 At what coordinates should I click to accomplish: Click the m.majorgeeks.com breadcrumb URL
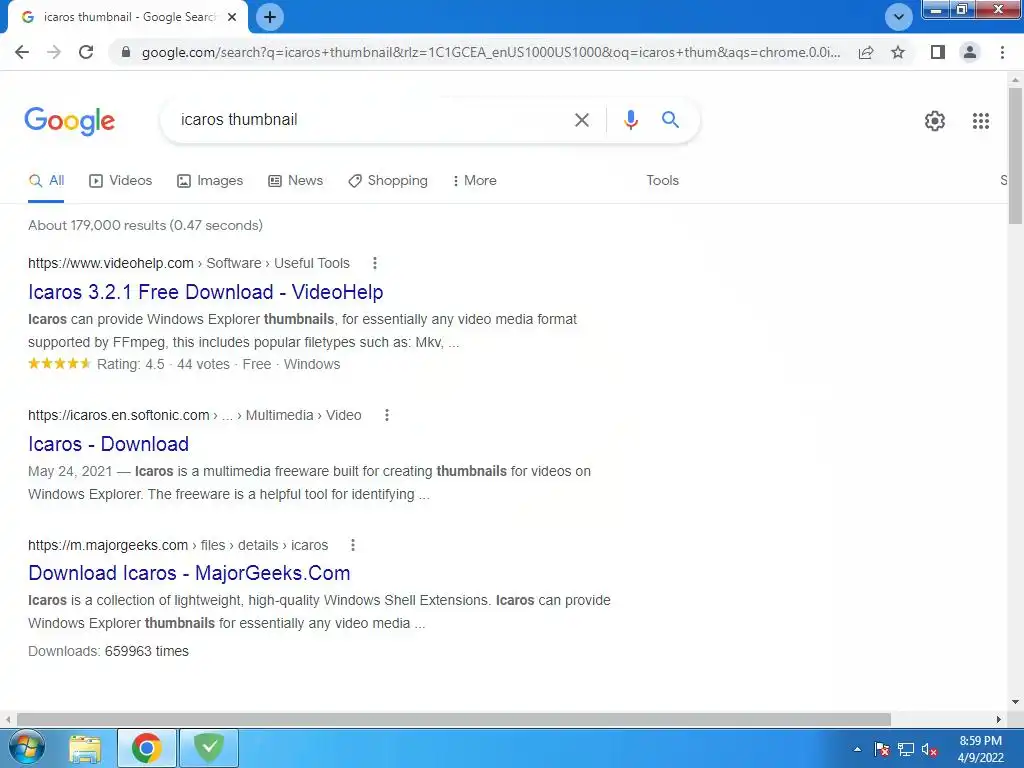pos(178,545)
